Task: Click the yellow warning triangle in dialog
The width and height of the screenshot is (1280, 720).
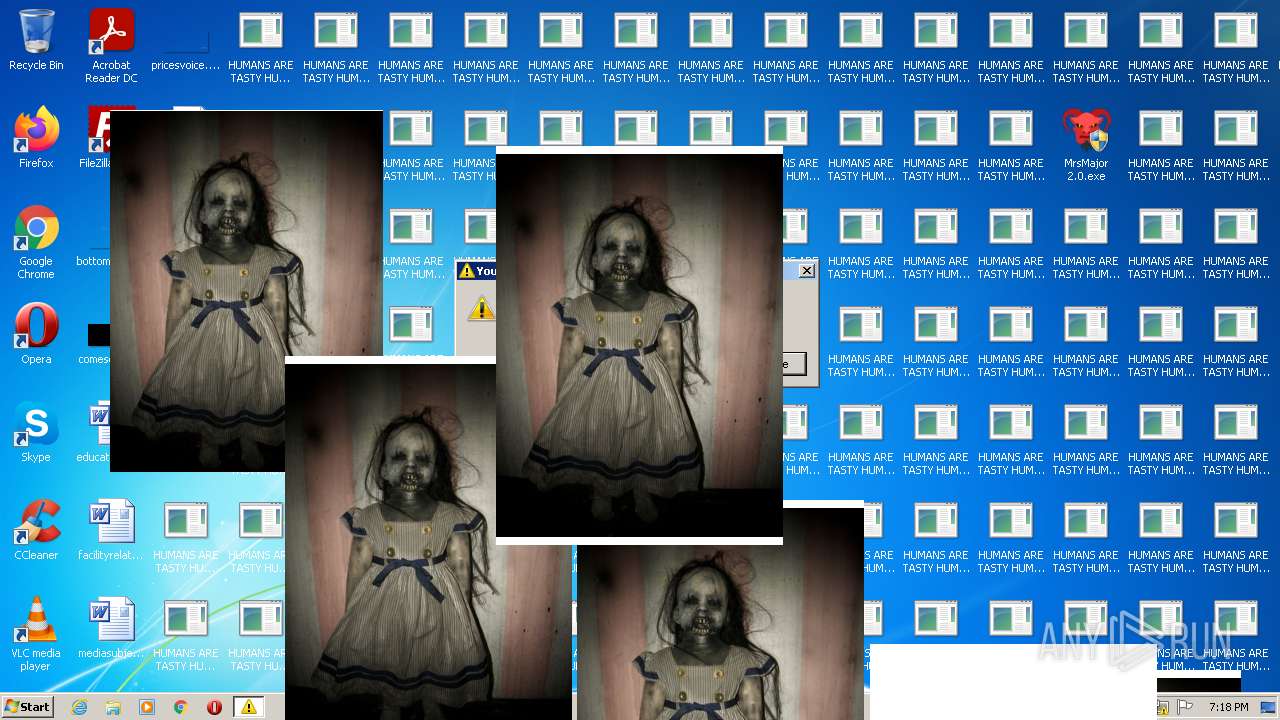Action: pos(481,308)
